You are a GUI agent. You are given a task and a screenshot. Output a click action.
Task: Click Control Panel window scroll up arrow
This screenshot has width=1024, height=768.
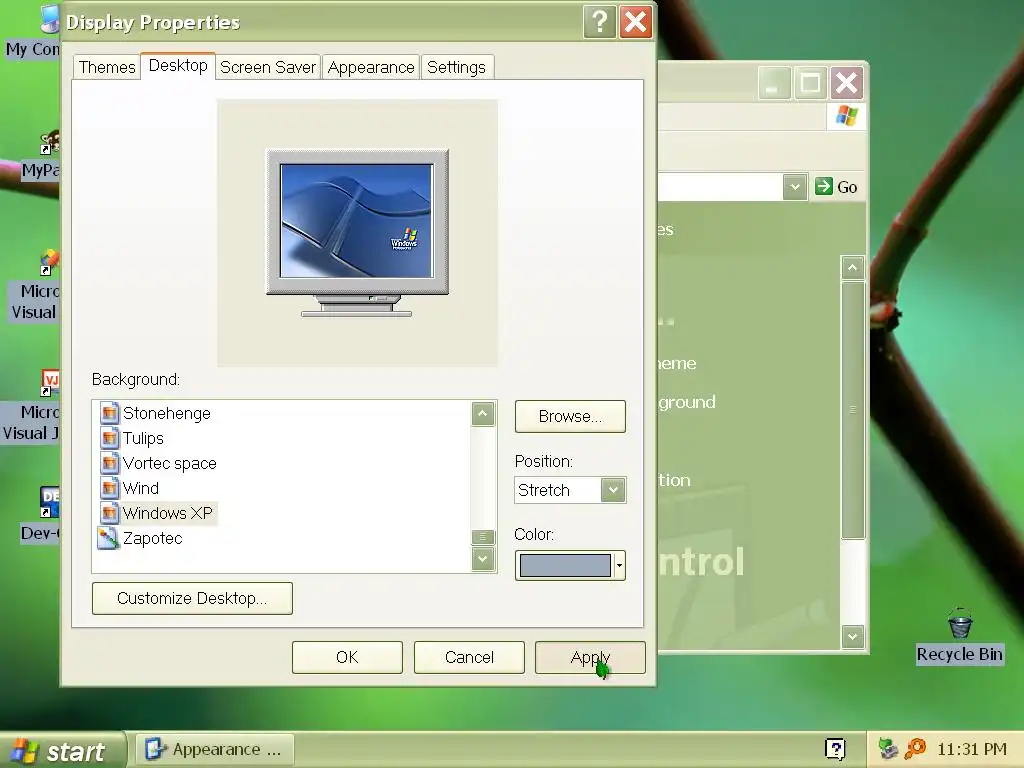pyautogui.click(x=852, y=268)
